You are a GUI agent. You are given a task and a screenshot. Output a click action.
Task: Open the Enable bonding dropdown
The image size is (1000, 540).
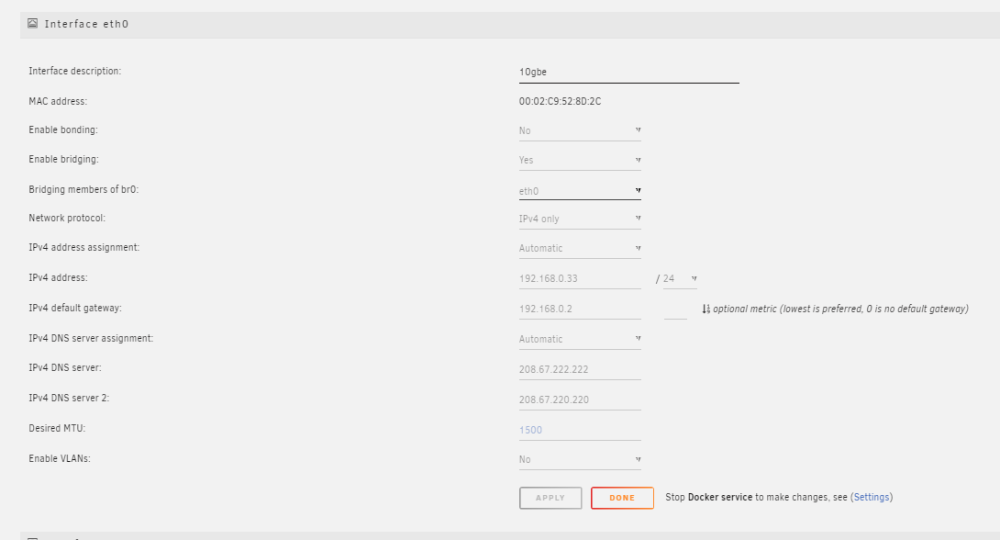click(x=580, y=131)
